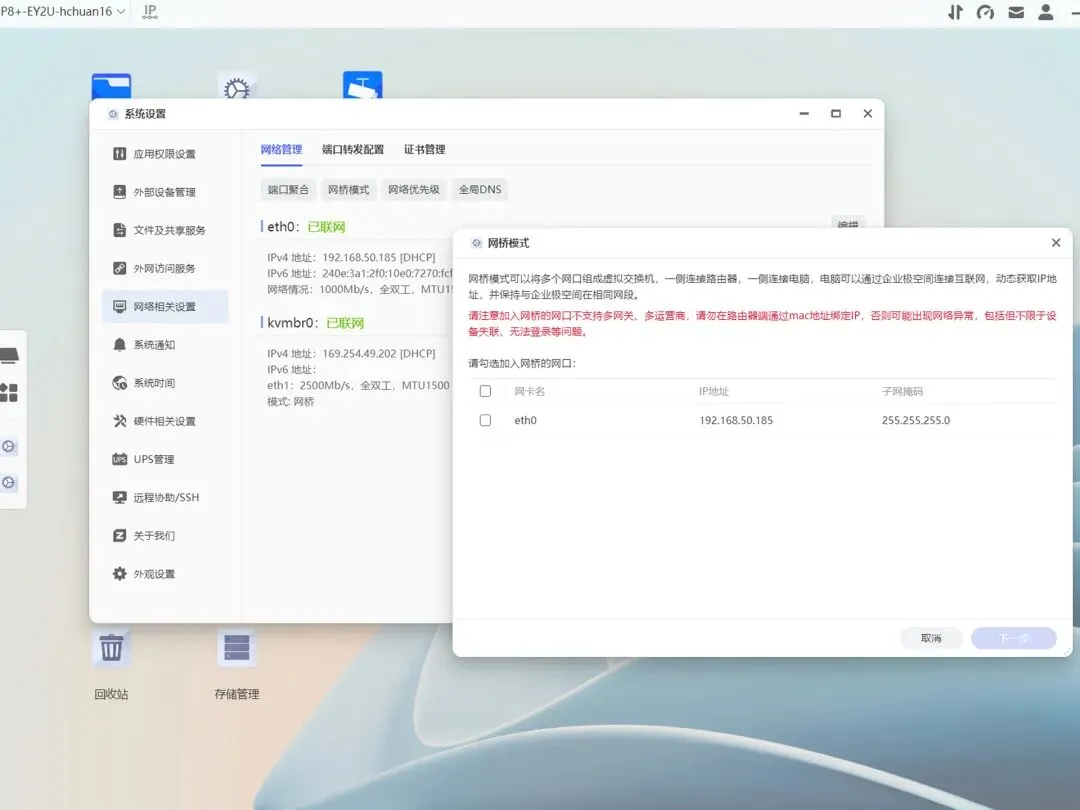Open the blue folder desktop icon
The width and height of the screenshot is (1080, 810).
tap(112, 87)
